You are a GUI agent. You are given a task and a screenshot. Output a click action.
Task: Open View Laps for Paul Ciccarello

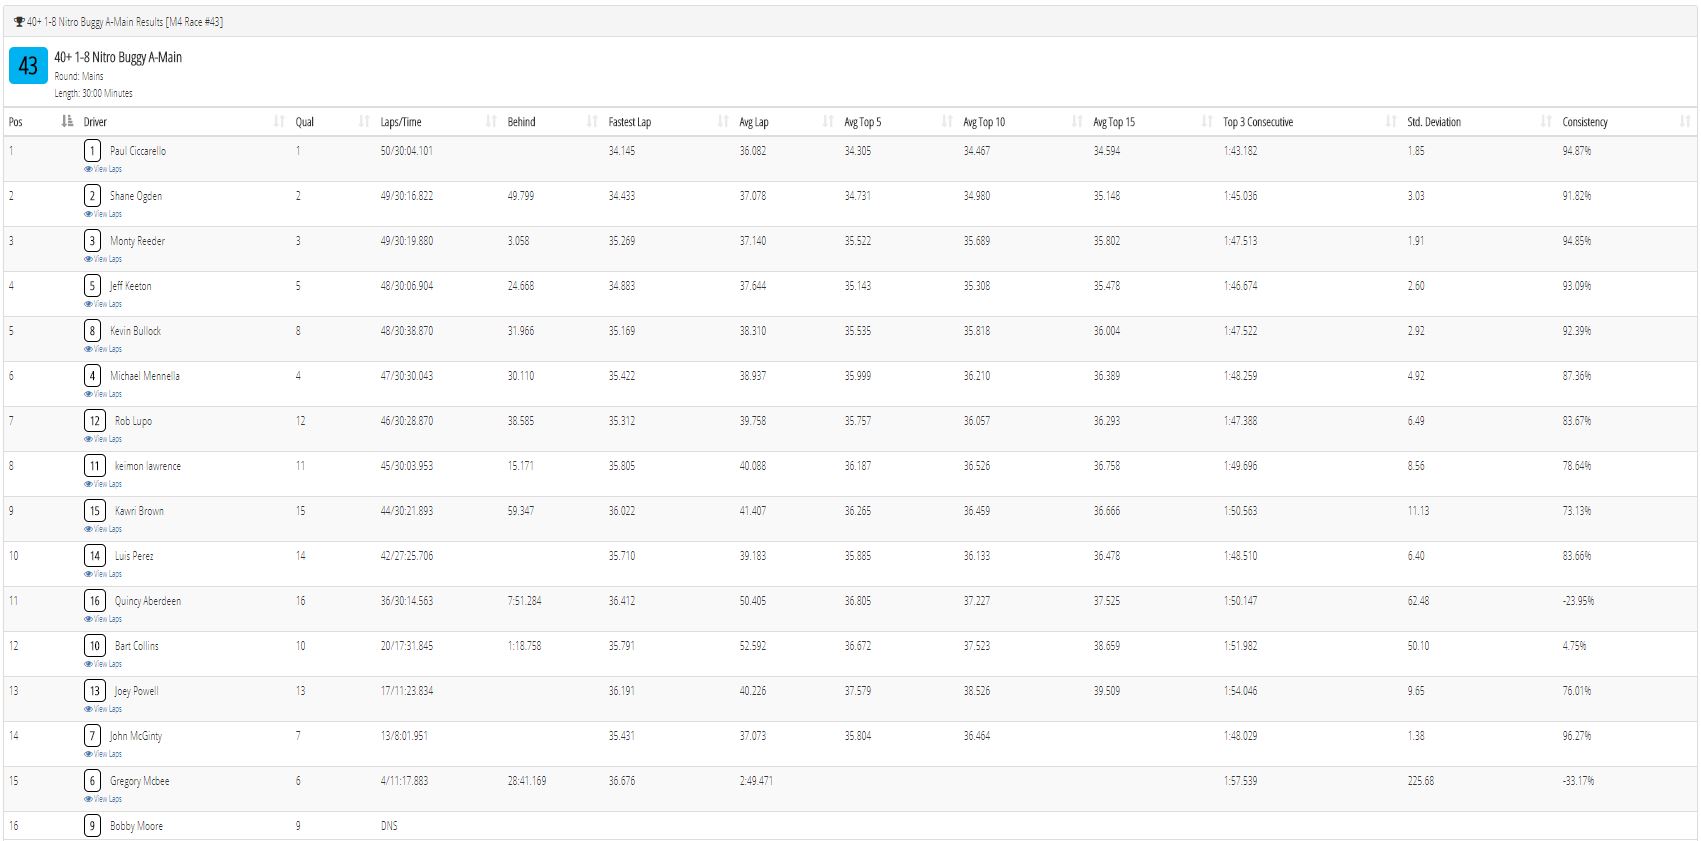pyautogui.click(x=103, y=169)
